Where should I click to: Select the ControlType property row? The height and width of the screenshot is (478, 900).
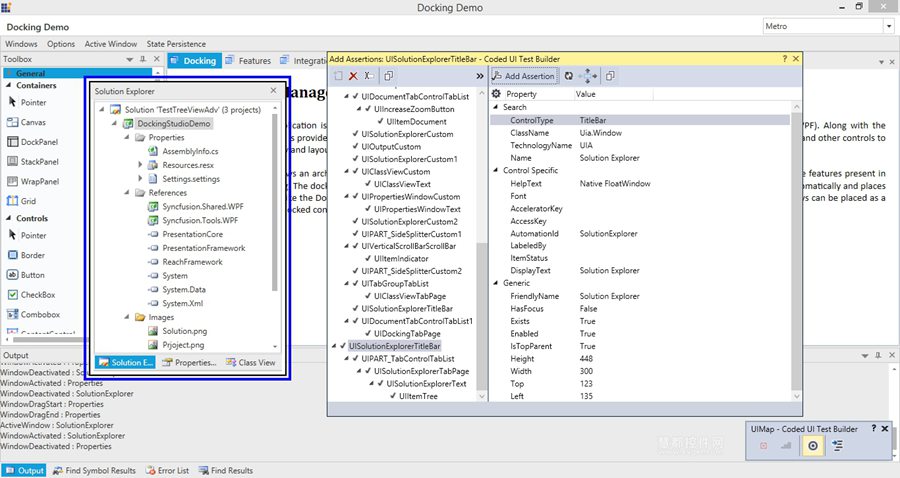pyautogui.click(x=640, y=120)
